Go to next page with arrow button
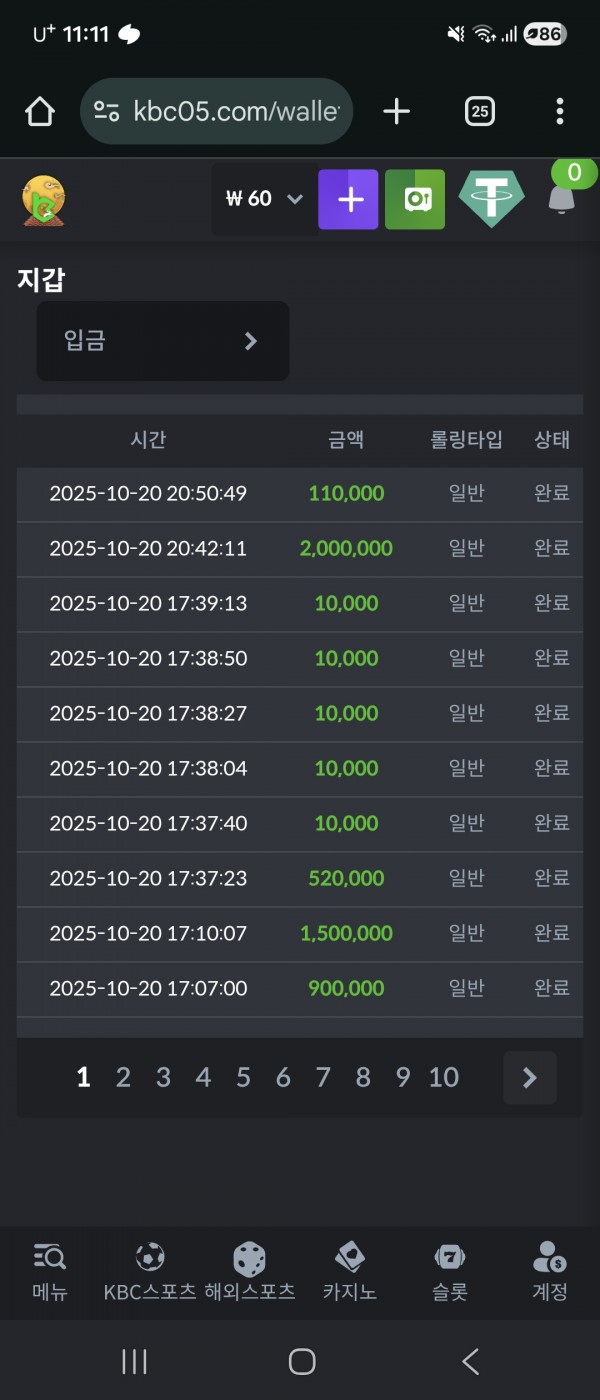This screenshot has height=1400, width=600. pos(529,1077)
